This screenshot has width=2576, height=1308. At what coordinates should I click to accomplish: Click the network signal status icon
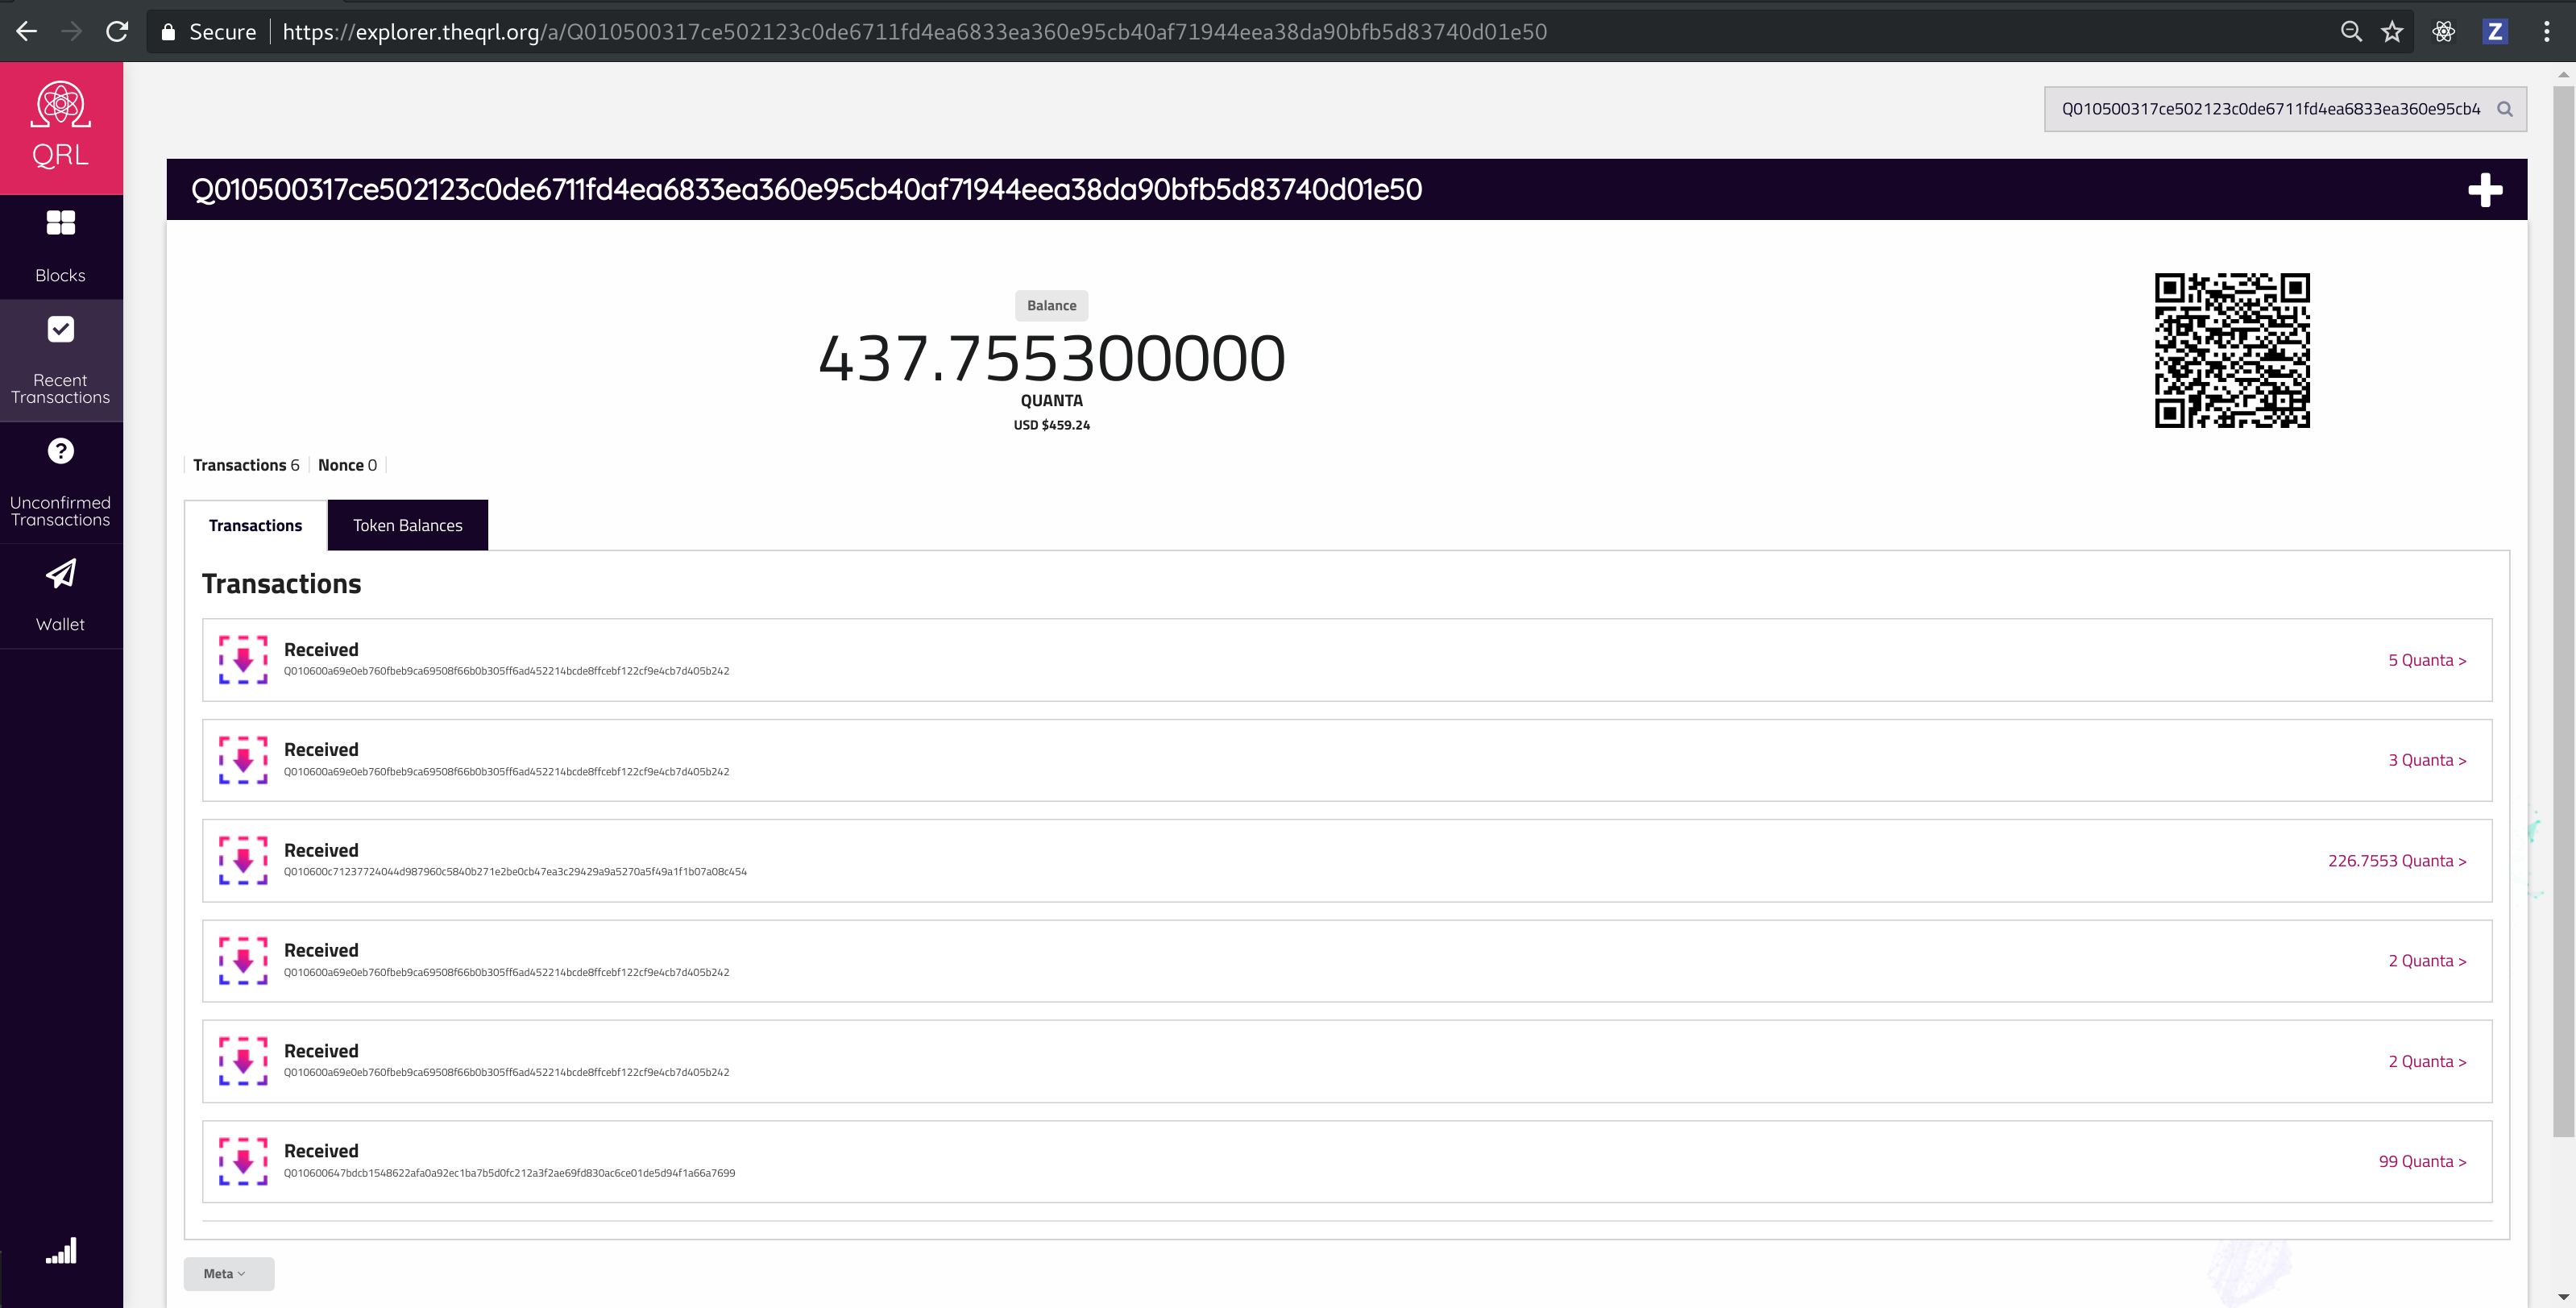click(x=61, y=1250)
